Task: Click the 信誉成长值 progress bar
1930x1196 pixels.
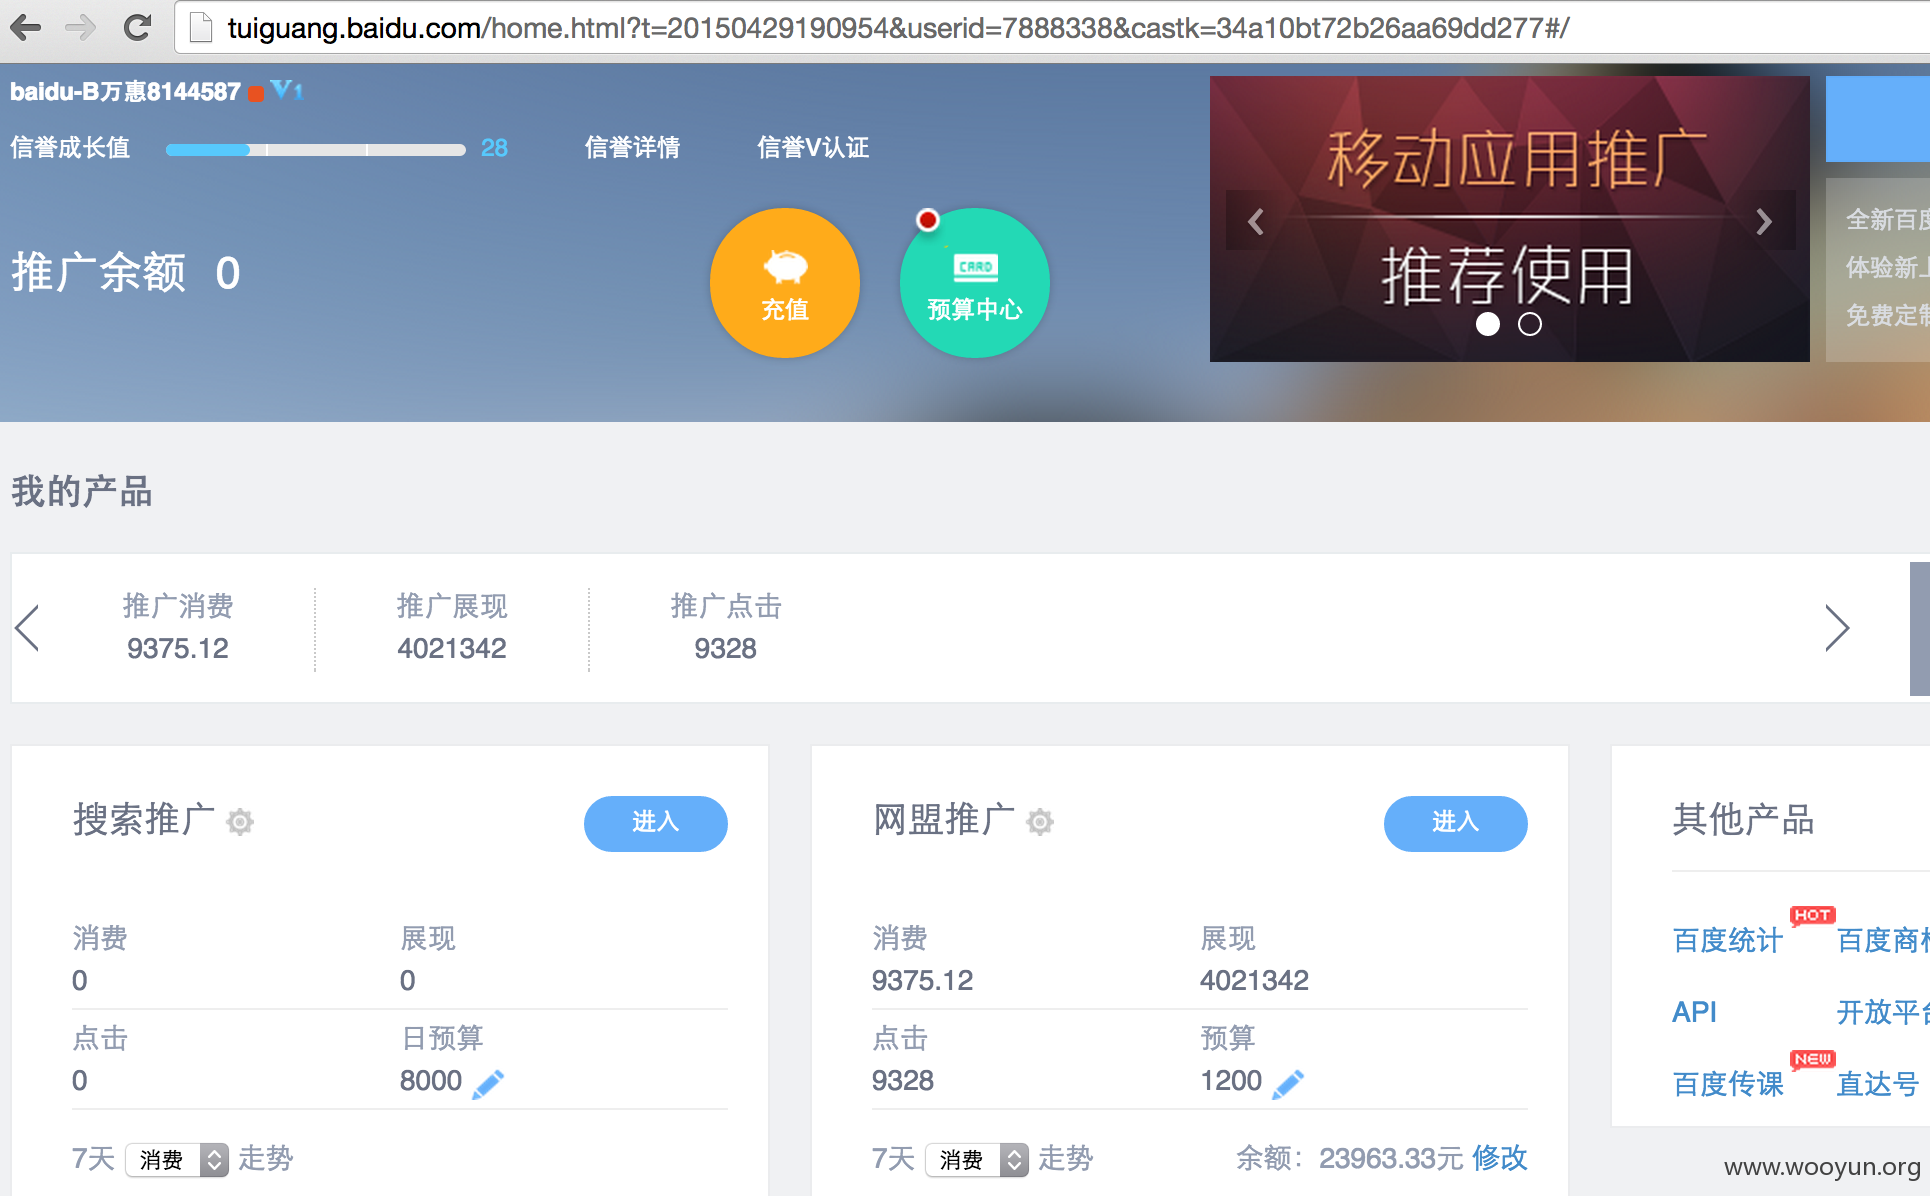Action: coord(315,149)
